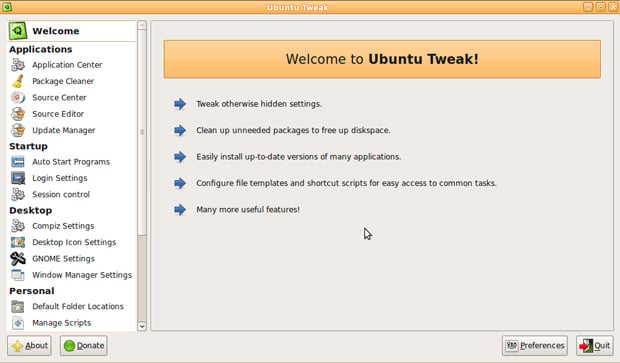
Task: Click the Window Manager Settings icon
Action: pos(18,275)
